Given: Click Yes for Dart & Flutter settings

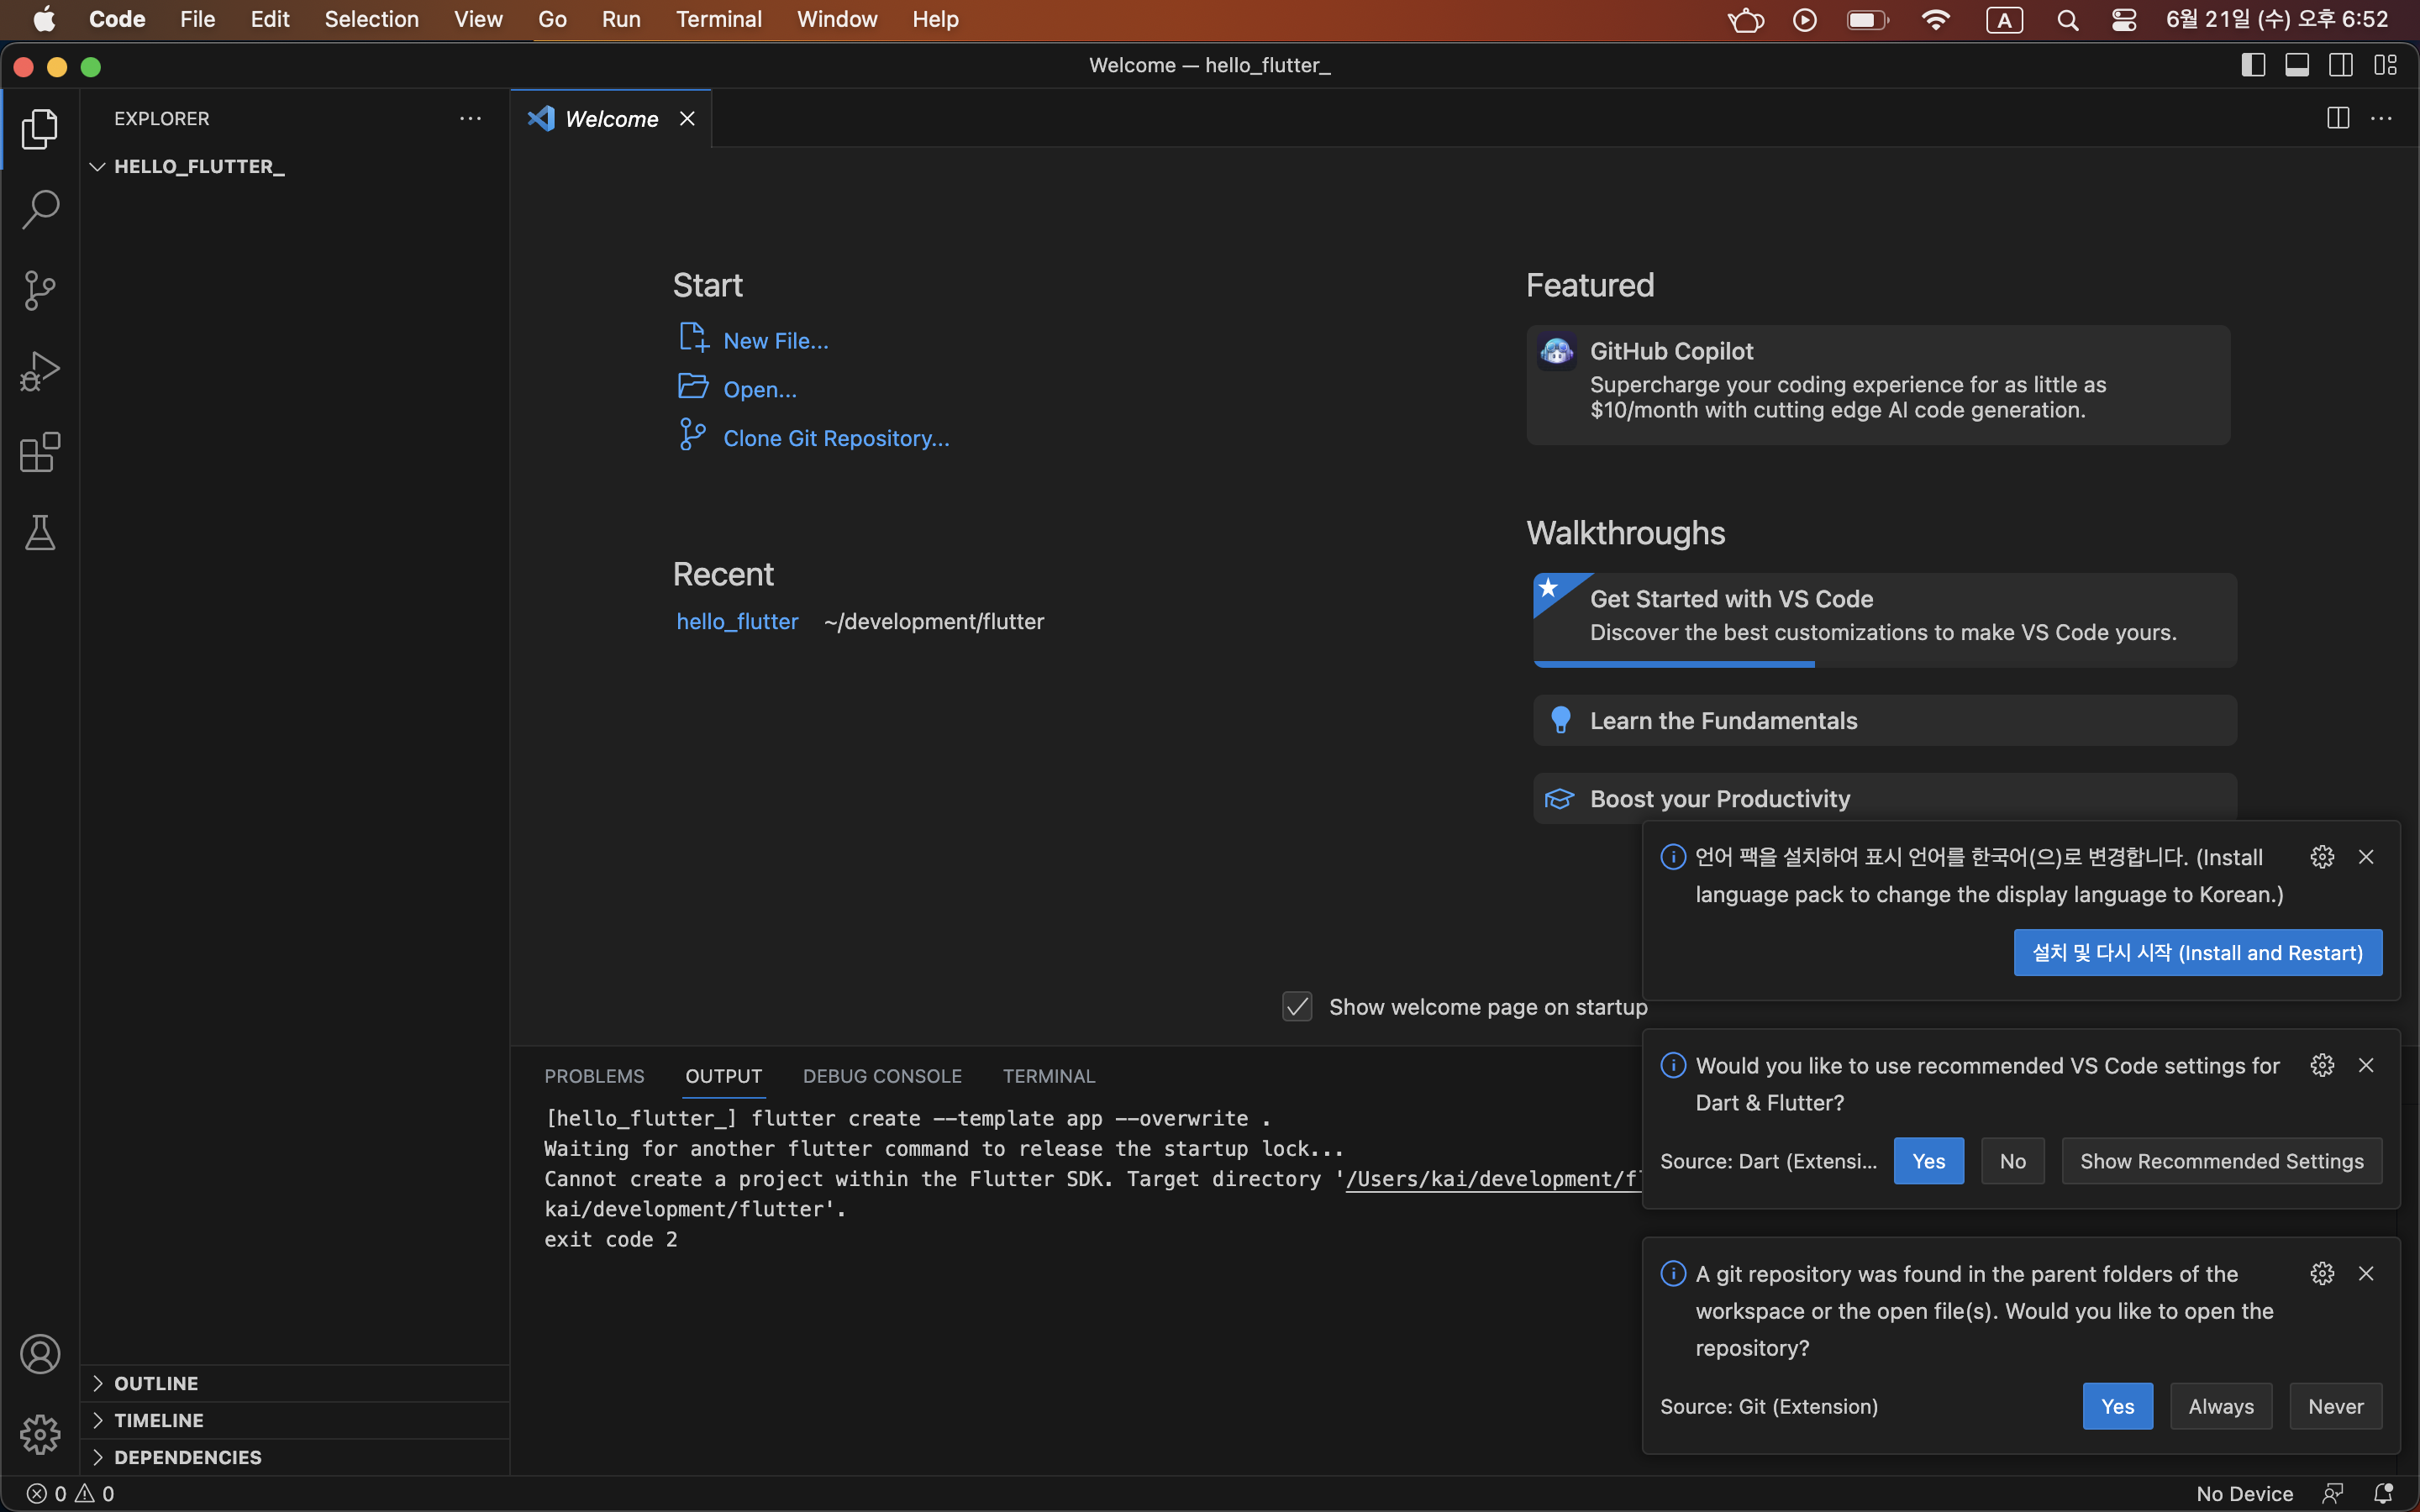Looking at the screenshot, I should coord(1928,1161).
